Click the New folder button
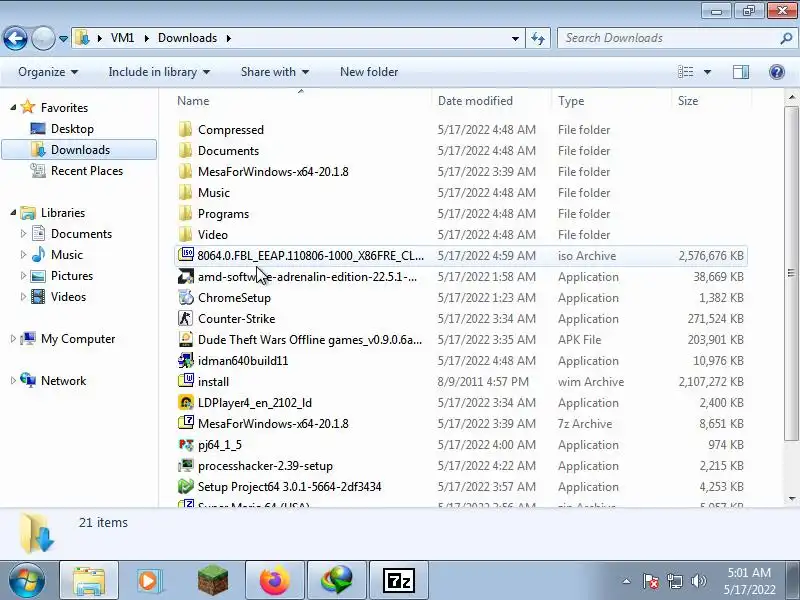This screenshot has width=800, height=600. [x=369, y=72]
